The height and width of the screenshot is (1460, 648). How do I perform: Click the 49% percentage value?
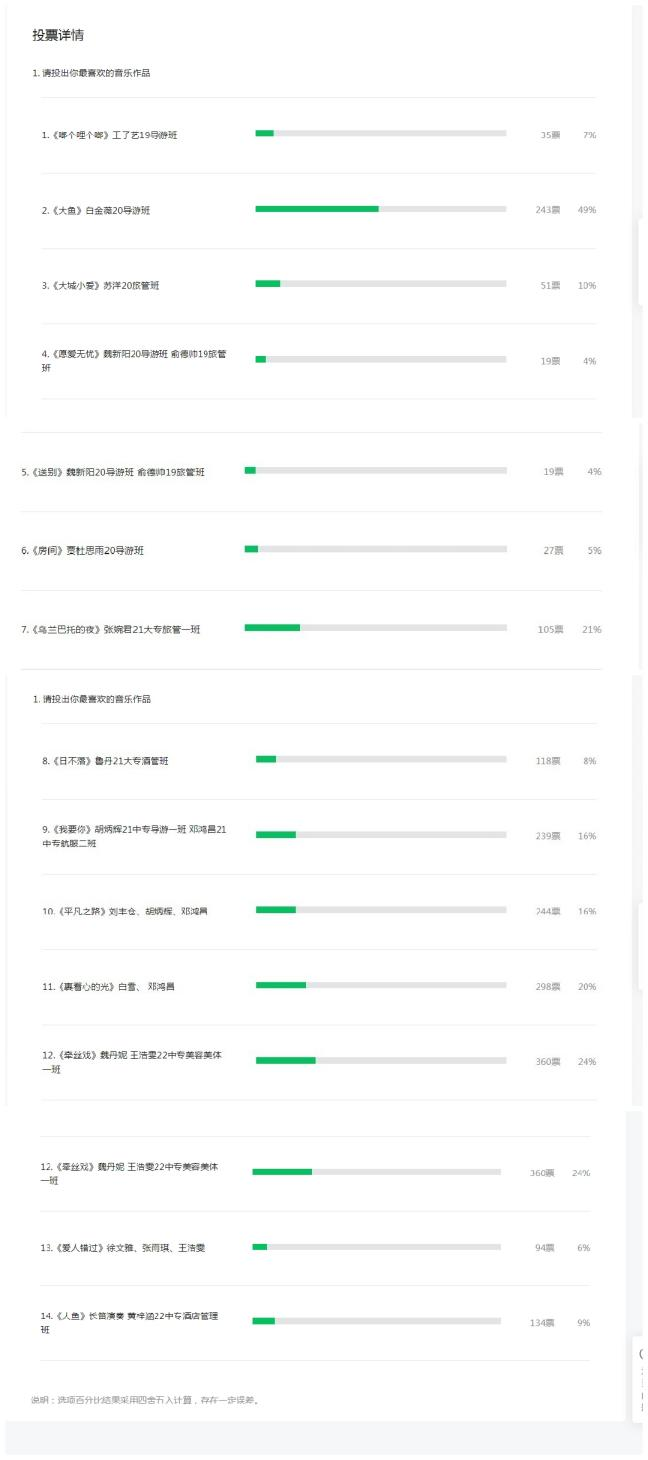click(587, 210)
